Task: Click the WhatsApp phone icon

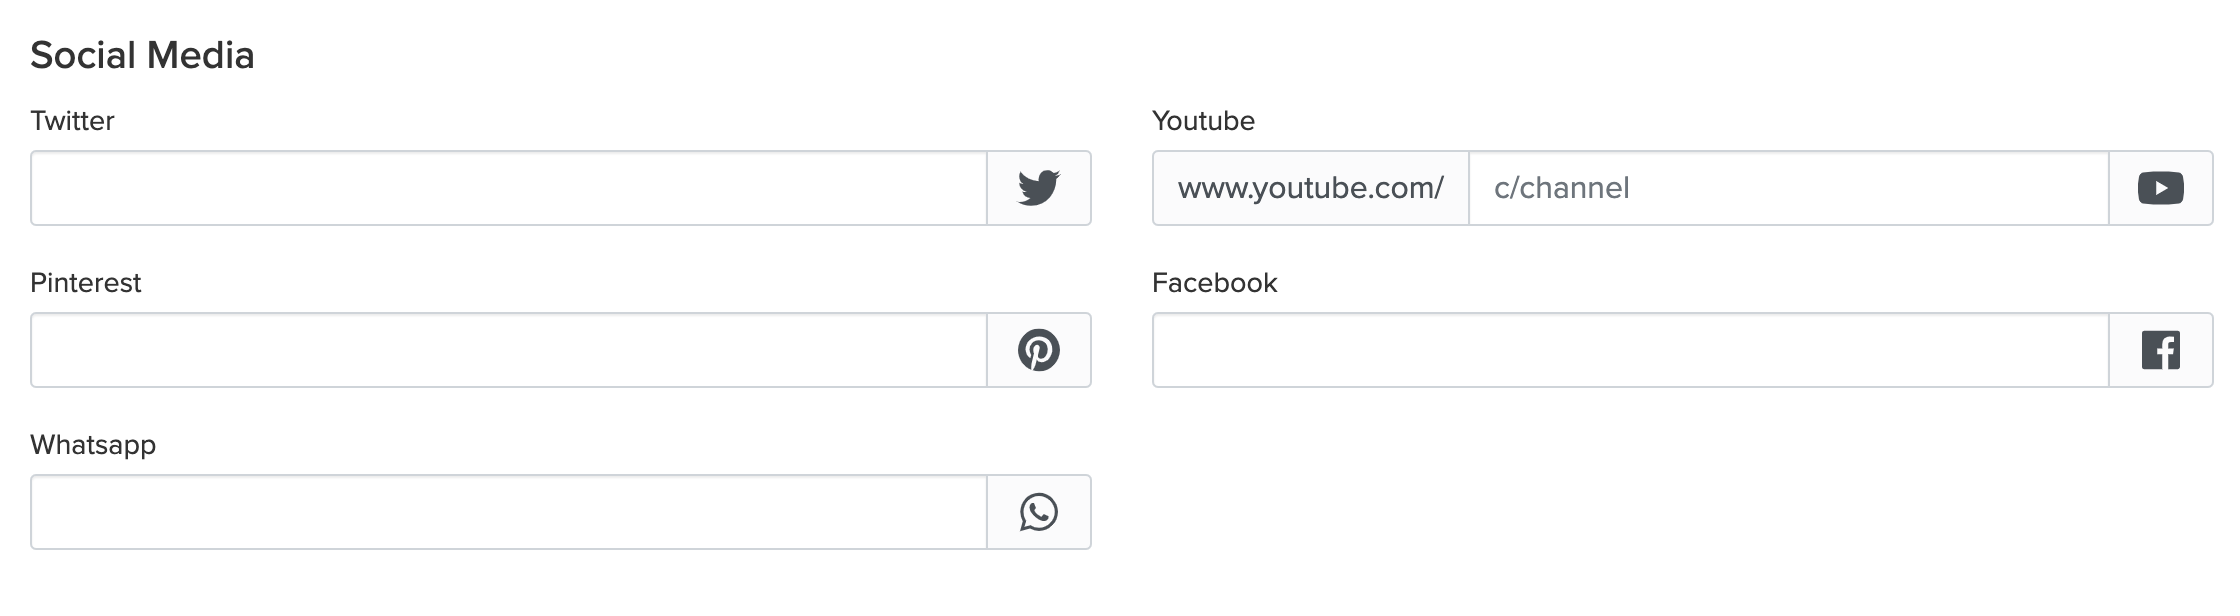Action: click(1038, 512)
